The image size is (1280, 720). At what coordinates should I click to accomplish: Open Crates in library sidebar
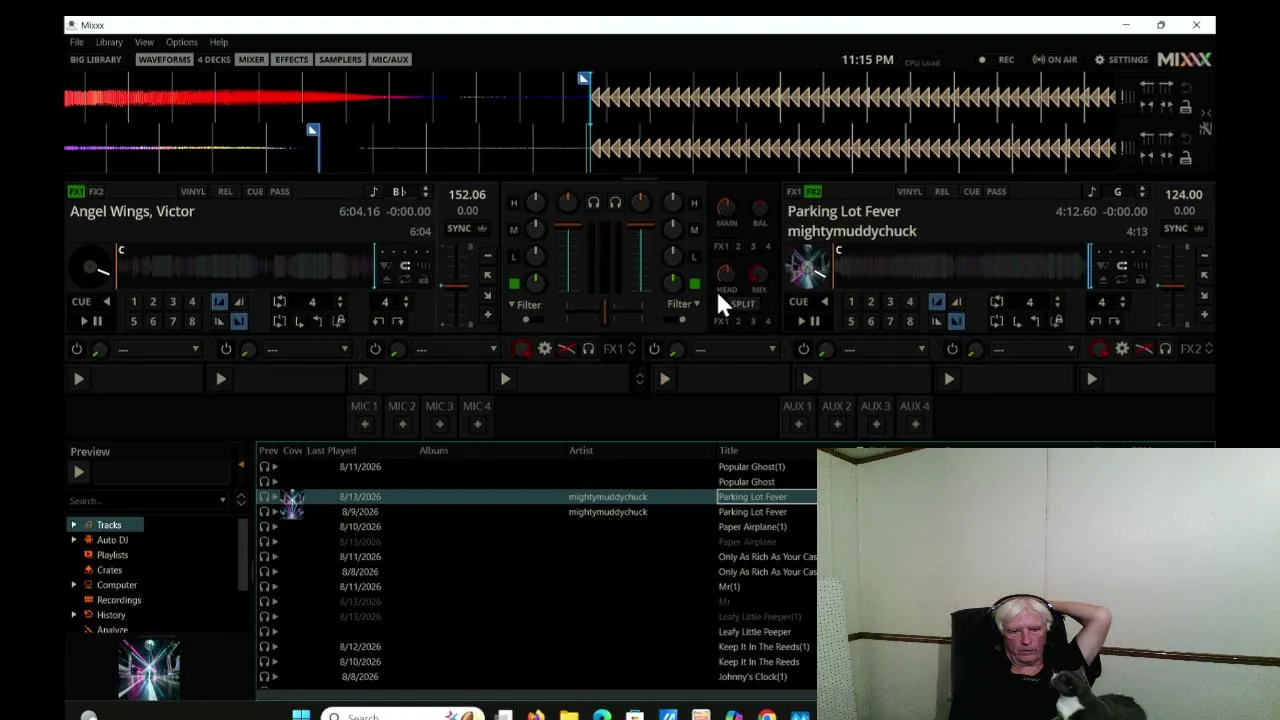(x=109, y=570)
